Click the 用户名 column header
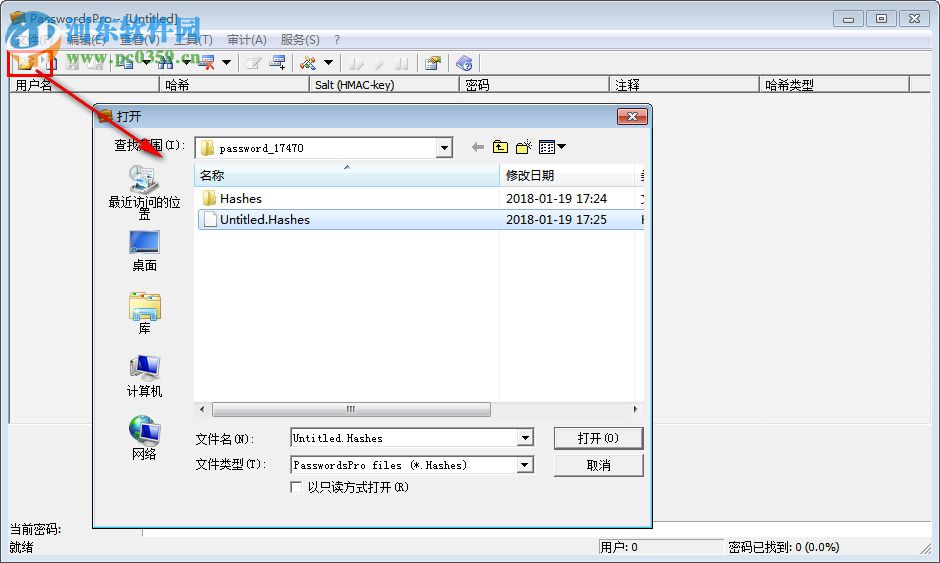The height and width of the screenshot is (563, 940). pos(84,85)
